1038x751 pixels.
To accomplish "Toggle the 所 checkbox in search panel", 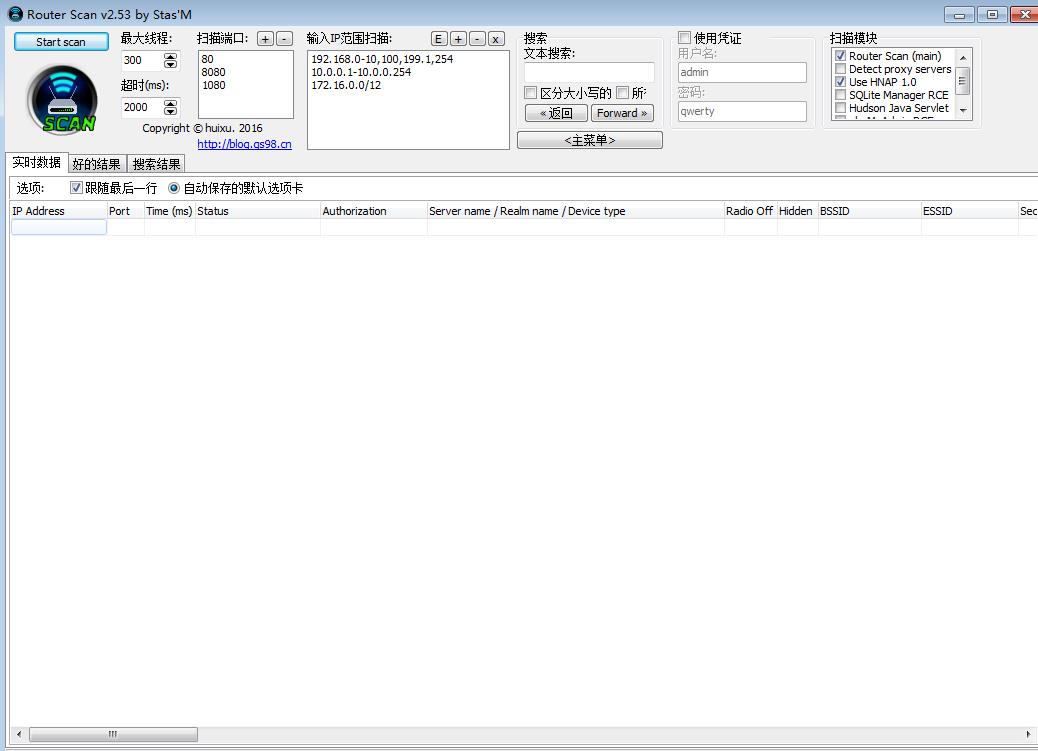I will click(622, 93).
